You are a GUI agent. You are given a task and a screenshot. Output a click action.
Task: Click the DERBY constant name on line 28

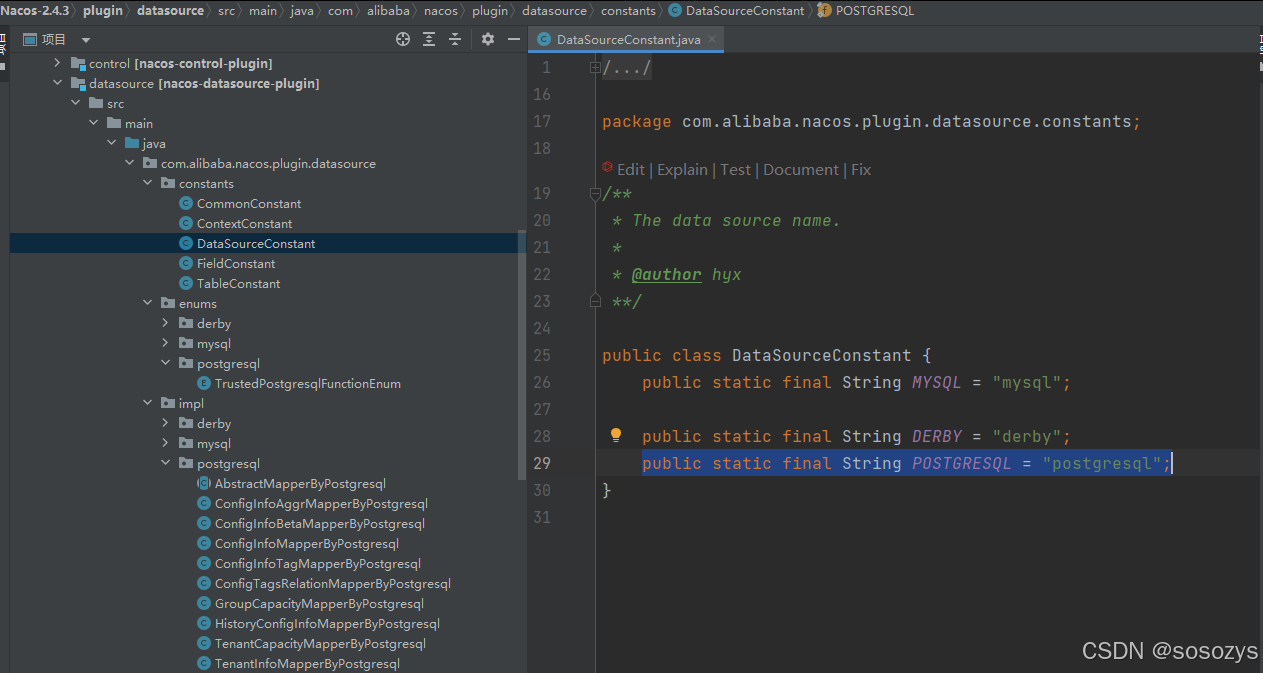click(936, 436)
